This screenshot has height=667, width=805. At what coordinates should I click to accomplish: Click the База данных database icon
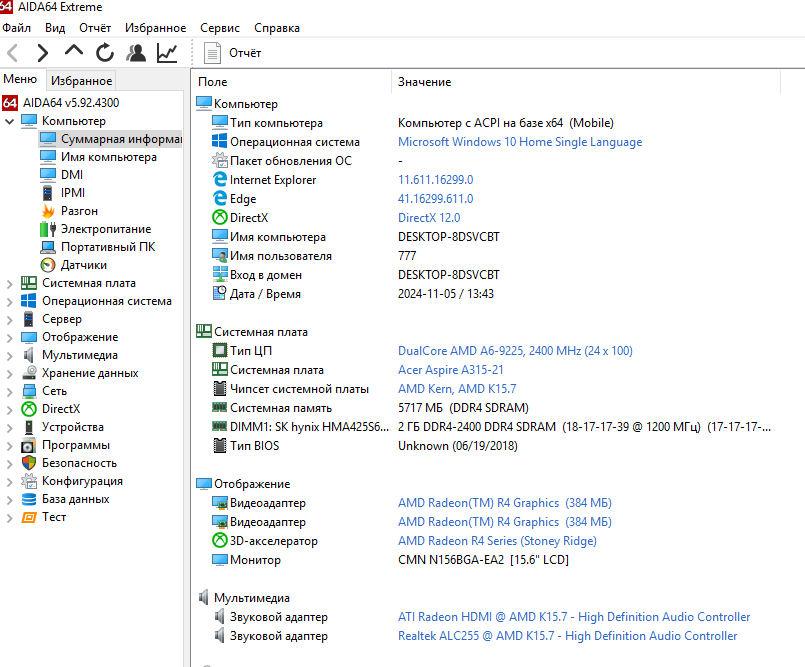[29, 499]
